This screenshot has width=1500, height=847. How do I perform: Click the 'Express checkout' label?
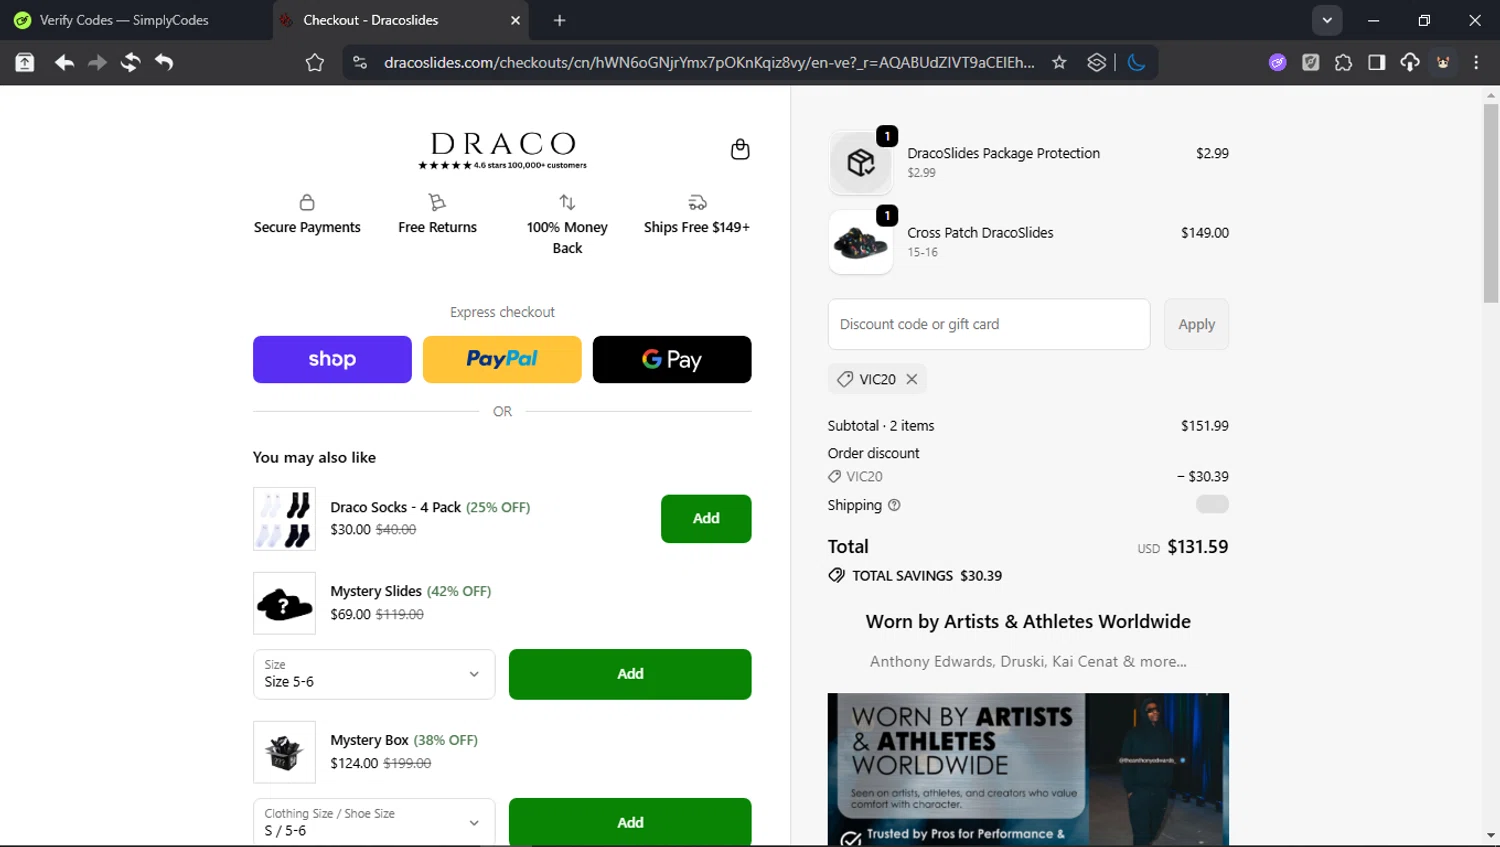tap(502, 312)
